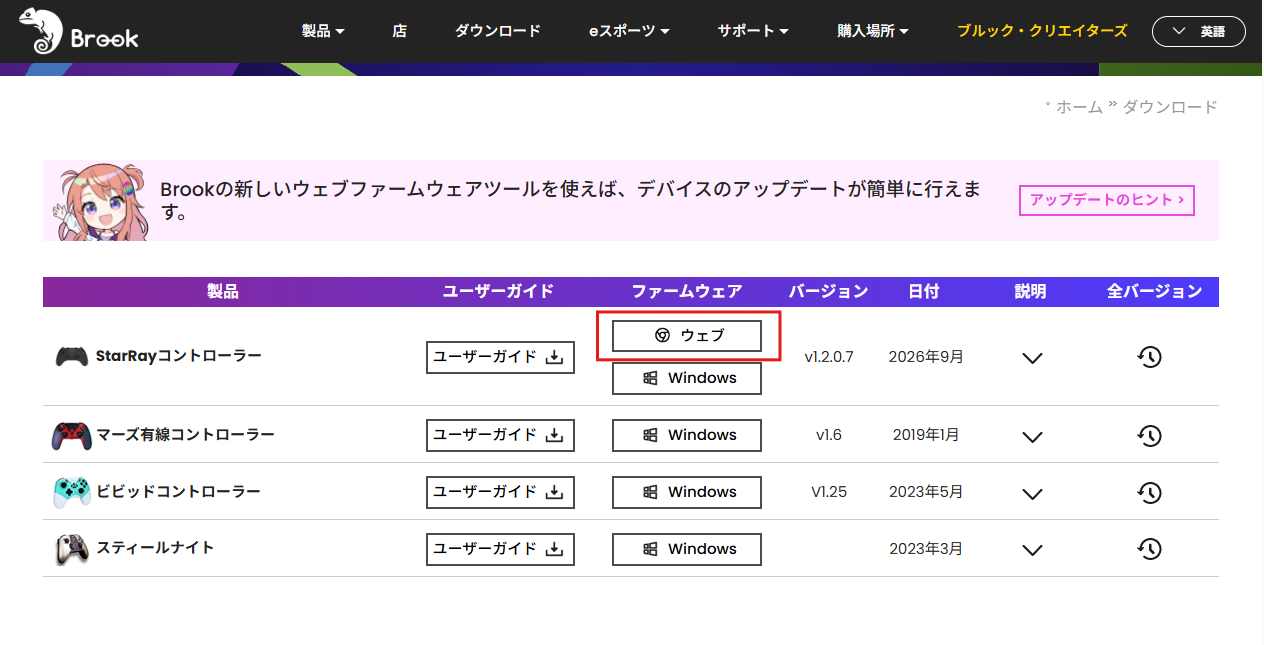The height and width of the screenshot is (645, 1264).
Task: Click version V1.25 text
Action: coord(829,492)
